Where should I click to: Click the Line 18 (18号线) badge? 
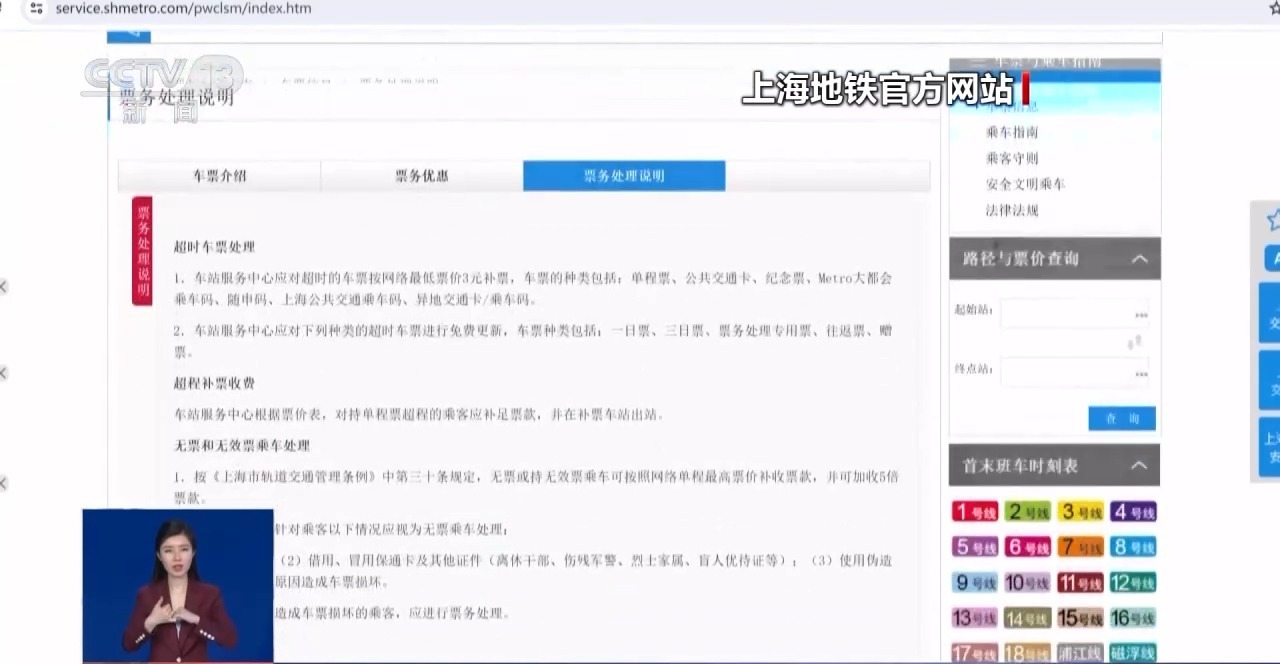point(1027,651)
